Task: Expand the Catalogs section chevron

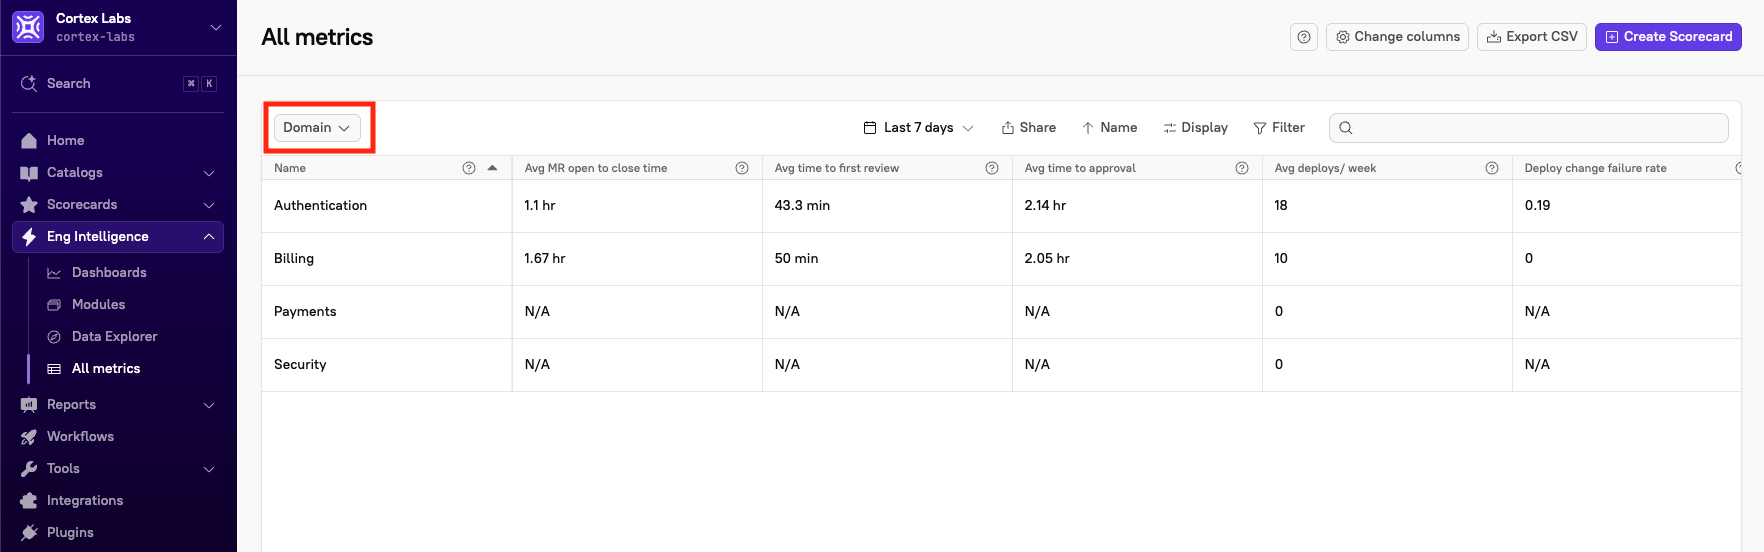Action: click(x=209, y=173)
